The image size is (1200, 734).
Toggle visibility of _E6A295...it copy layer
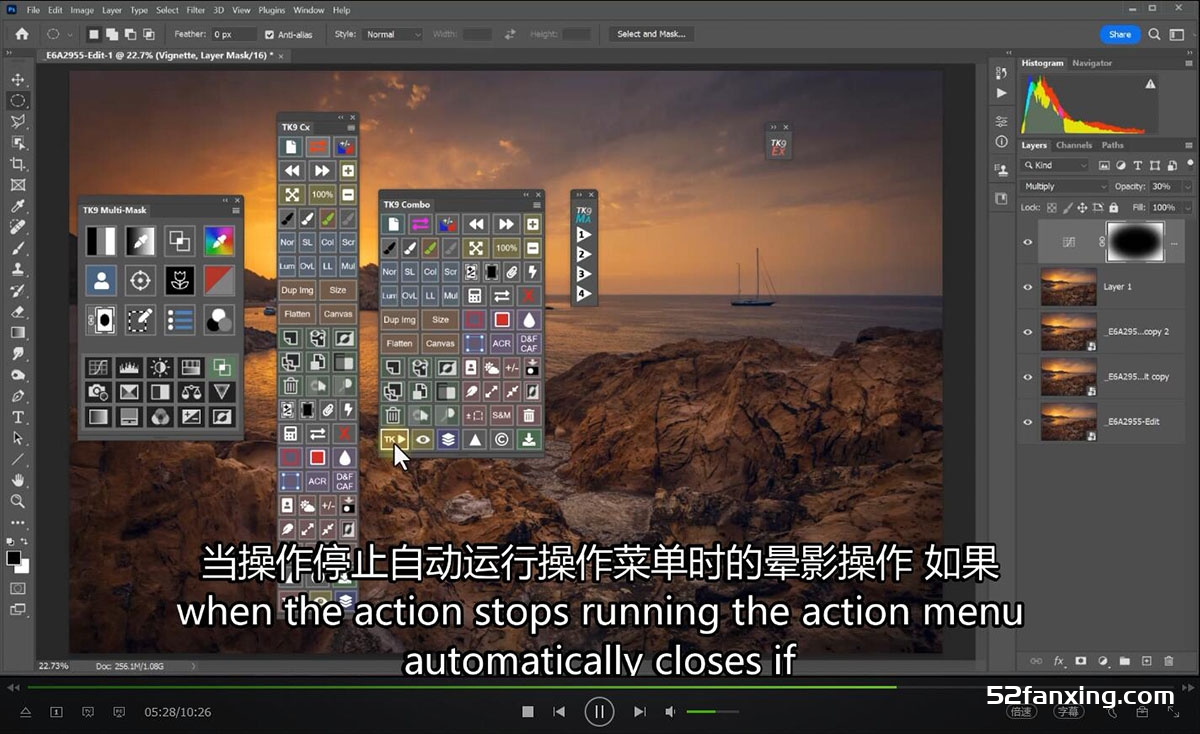point(1028,377)
